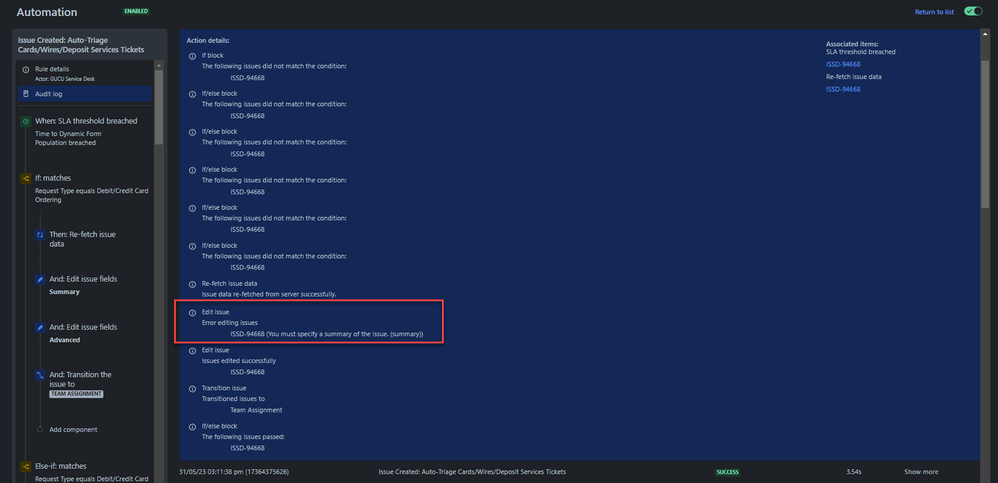Viewport: 998px width, 483px height.
Task: Click the Transitioned issues to text
Action: 233,399
